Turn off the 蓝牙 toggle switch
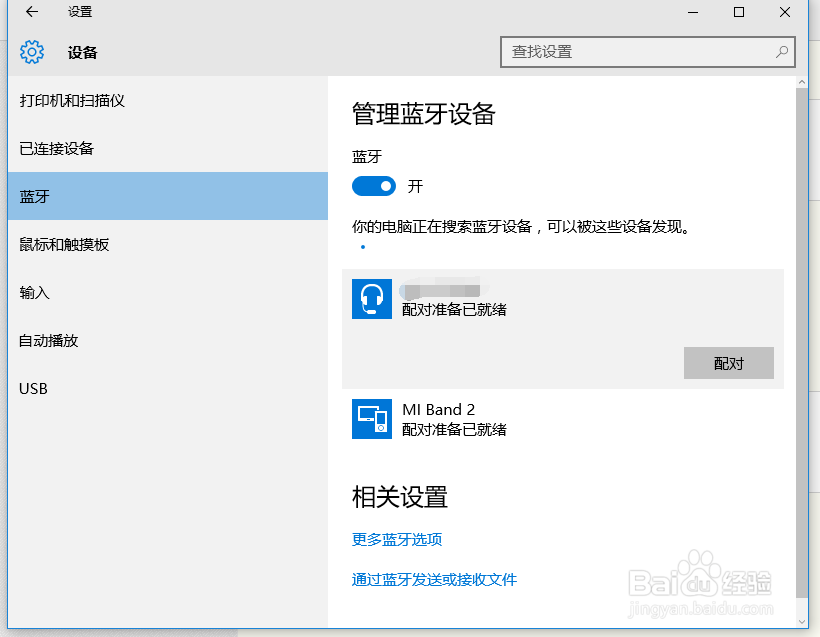 coord(374,186)
